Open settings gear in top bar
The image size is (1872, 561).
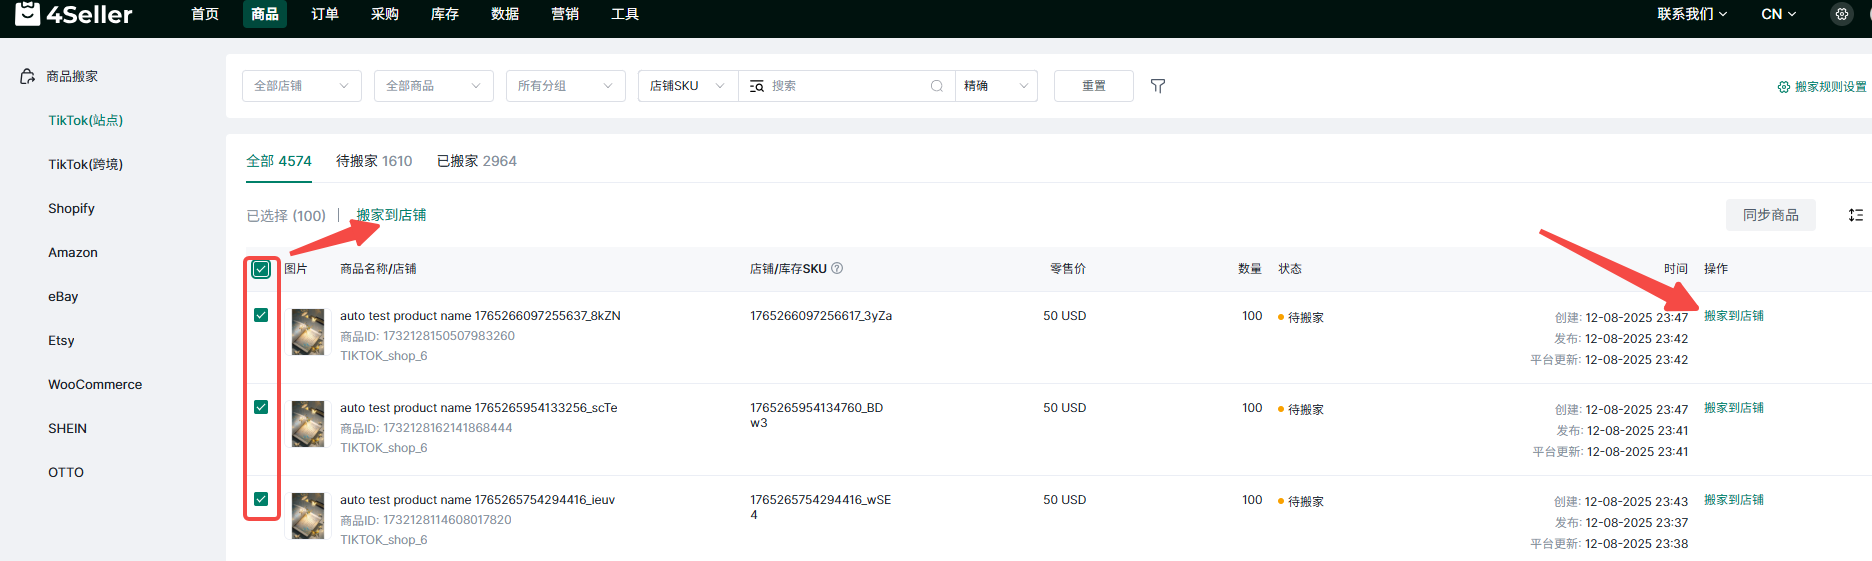click(1841, 14)
